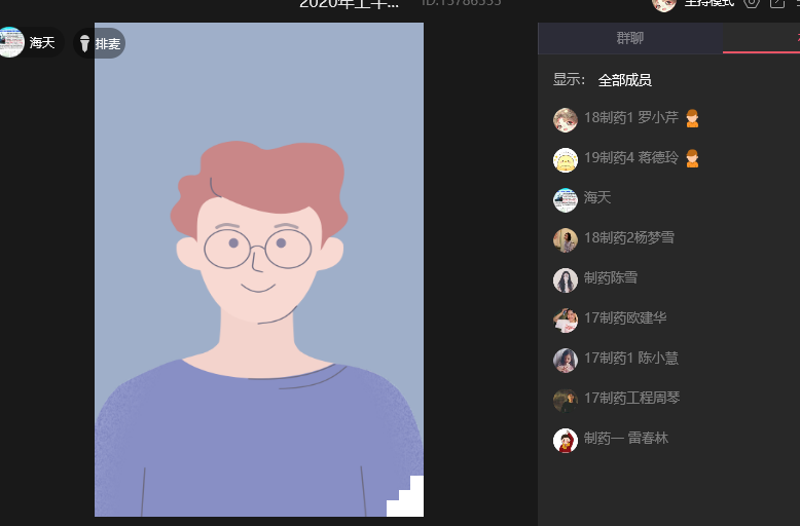The width and height of the screenshot is (800, 526).
Task: Click the share/pop-out icon in title bar
Action: (777, 3)
